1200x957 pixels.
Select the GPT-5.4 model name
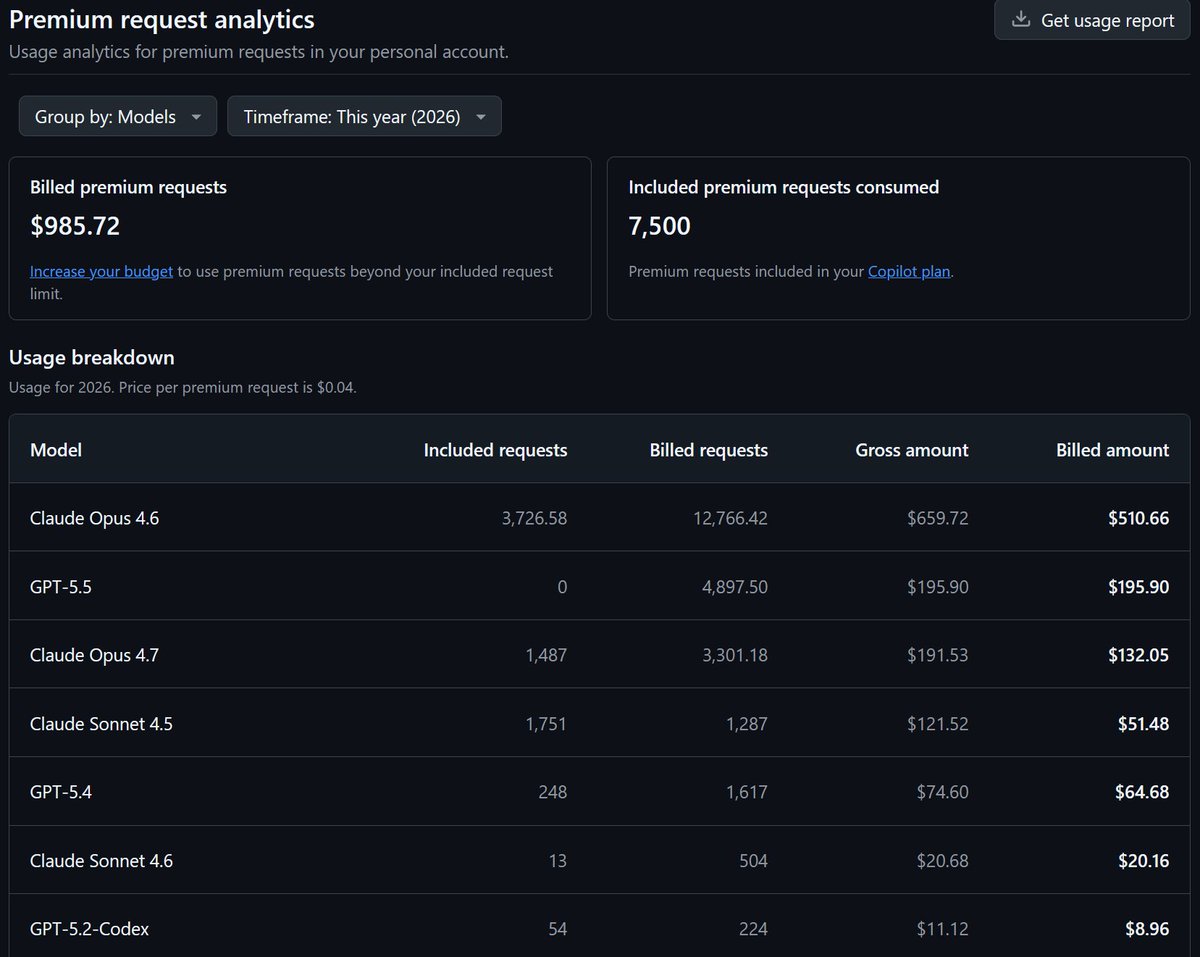[x=61, y=792]
